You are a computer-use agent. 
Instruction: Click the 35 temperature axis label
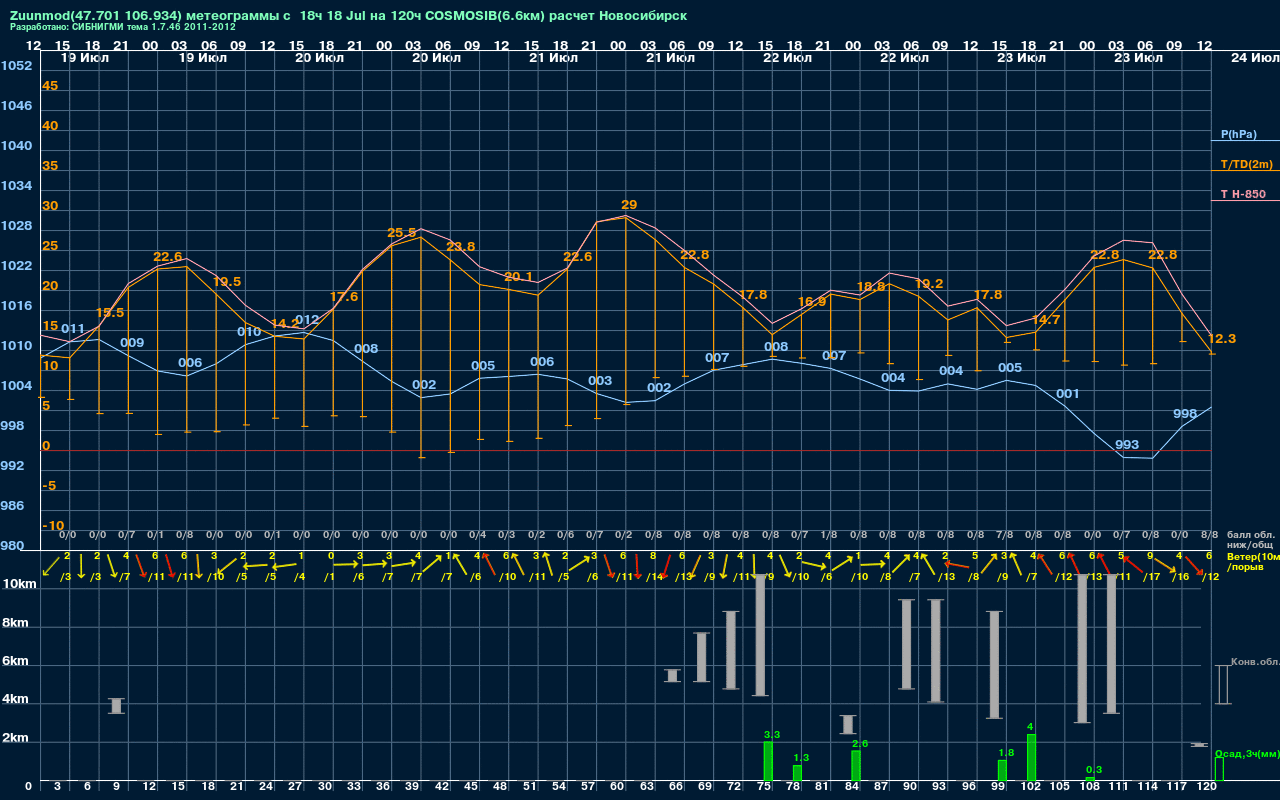[x=50, y=166]
